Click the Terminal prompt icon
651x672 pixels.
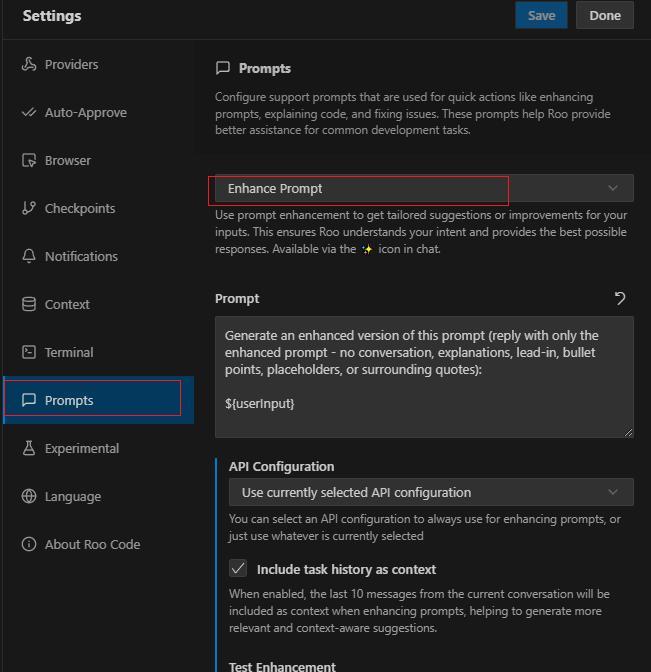[29, 352]
